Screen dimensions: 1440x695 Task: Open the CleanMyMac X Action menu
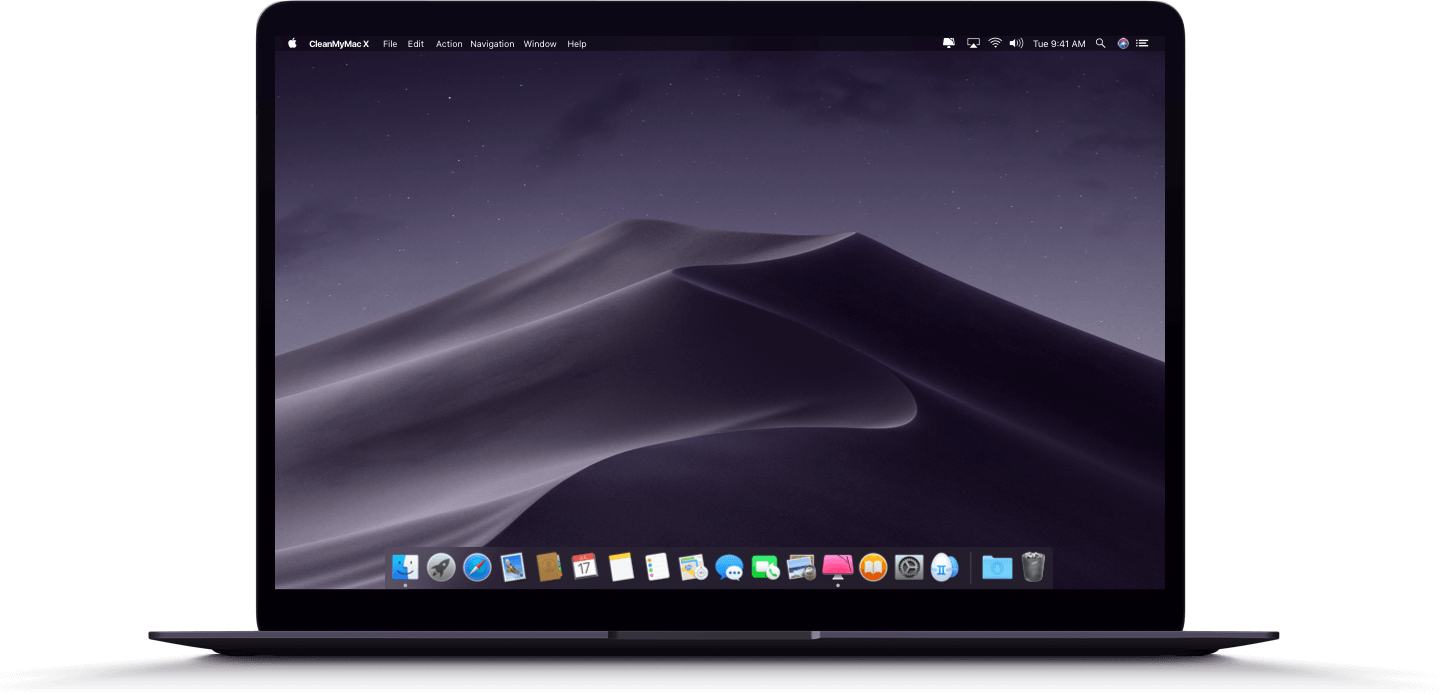449,43
